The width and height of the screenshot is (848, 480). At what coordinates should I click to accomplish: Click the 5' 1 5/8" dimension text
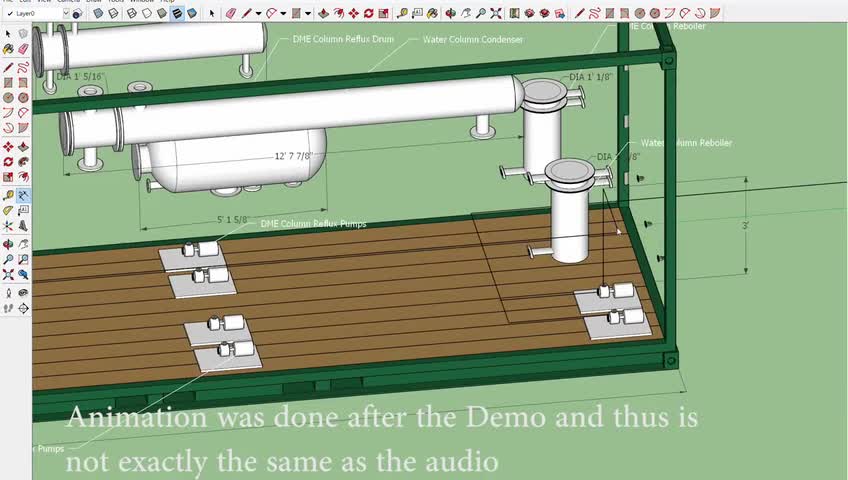[233, 220]
